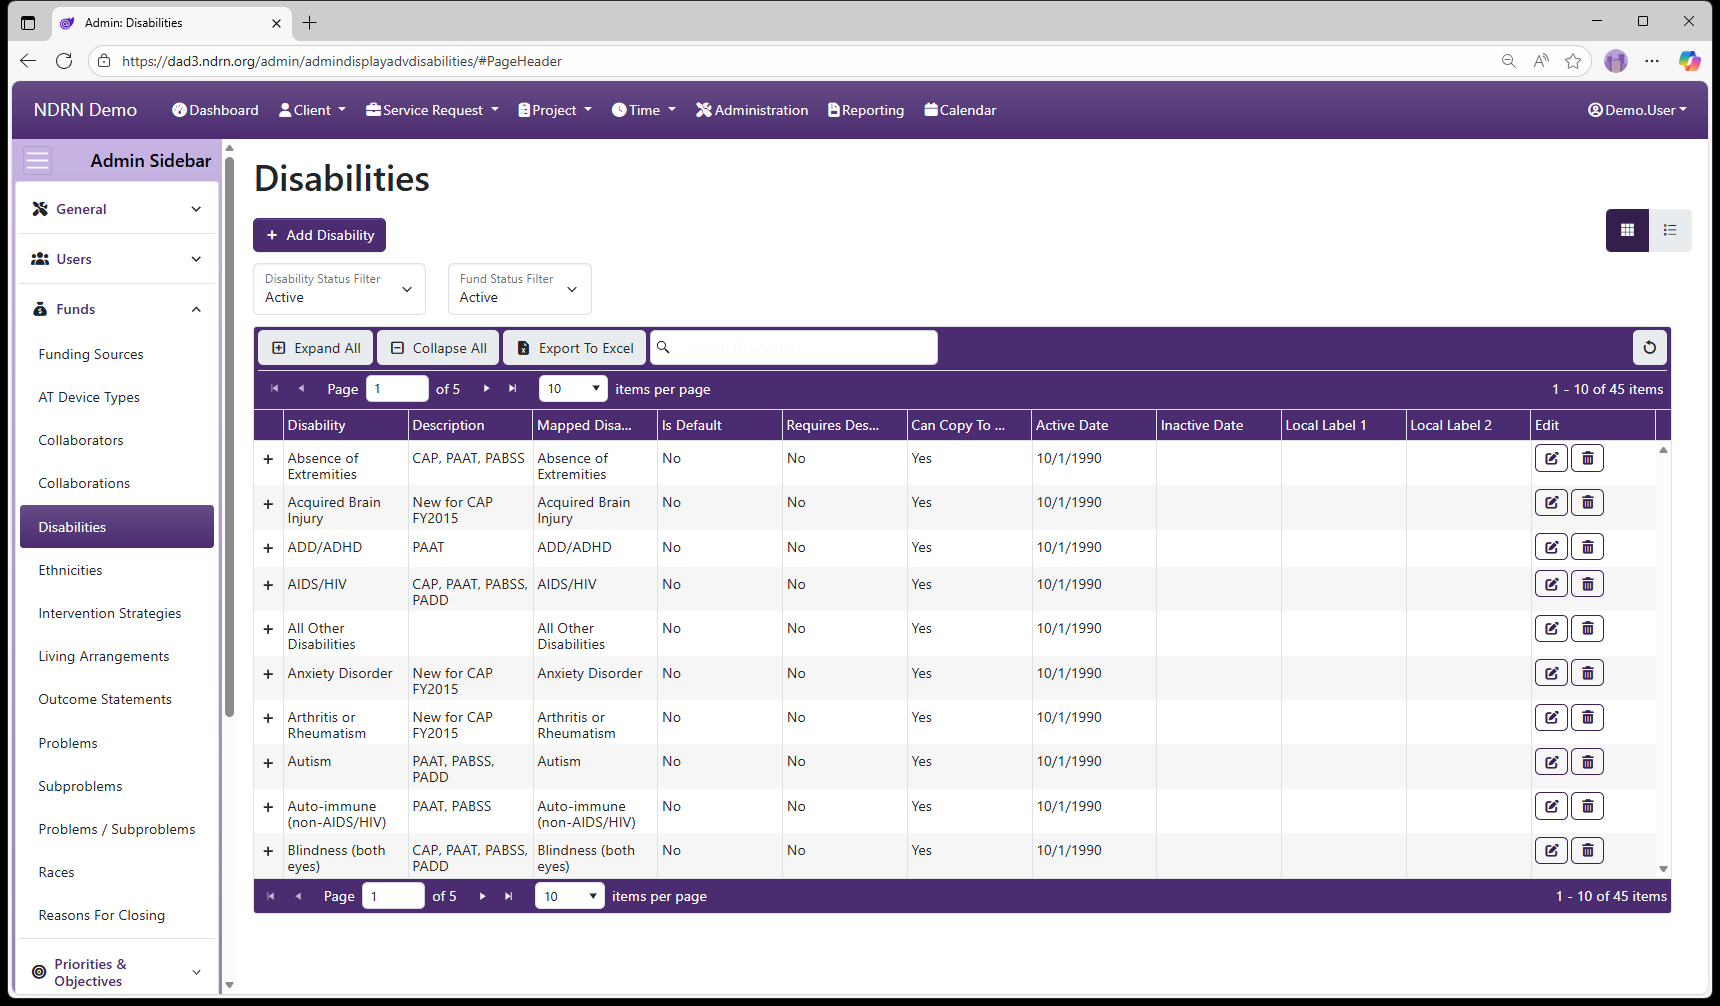Open the Project menu
Viewport: 1720px width, 1006px height.
click(555, 110)
